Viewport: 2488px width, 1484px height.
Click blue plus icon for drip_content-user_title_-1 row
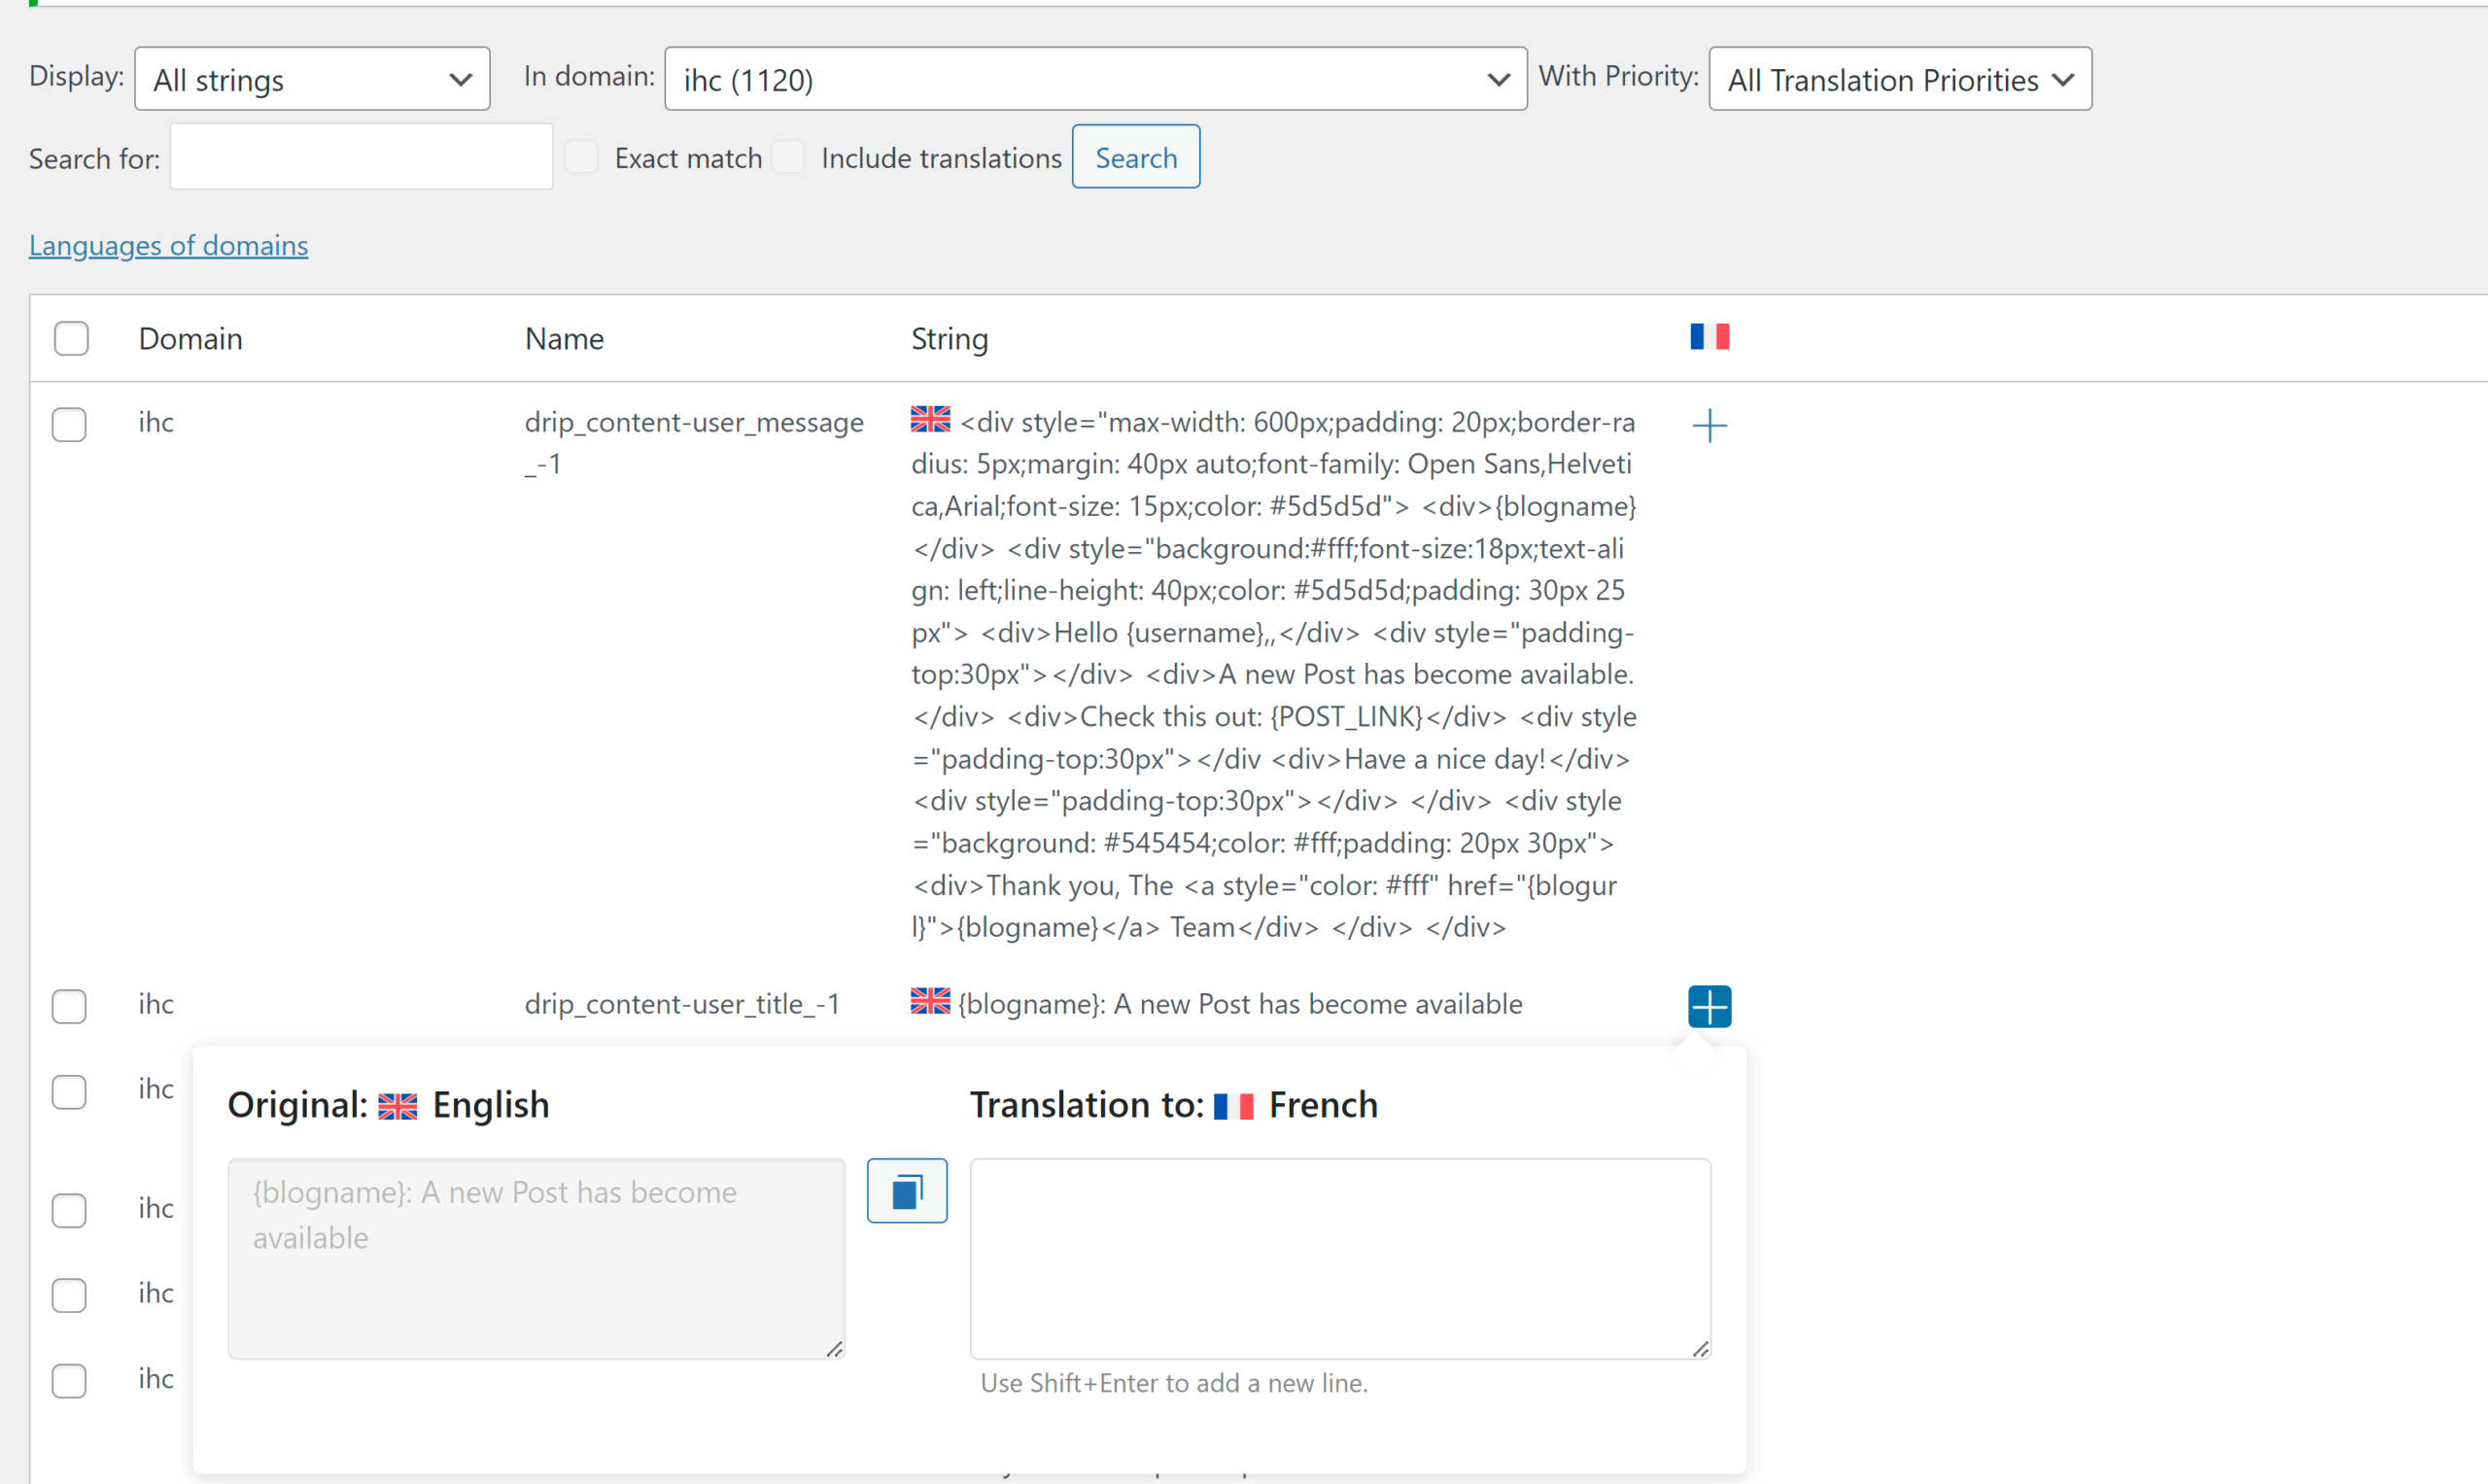[x=1709, y=1006]
